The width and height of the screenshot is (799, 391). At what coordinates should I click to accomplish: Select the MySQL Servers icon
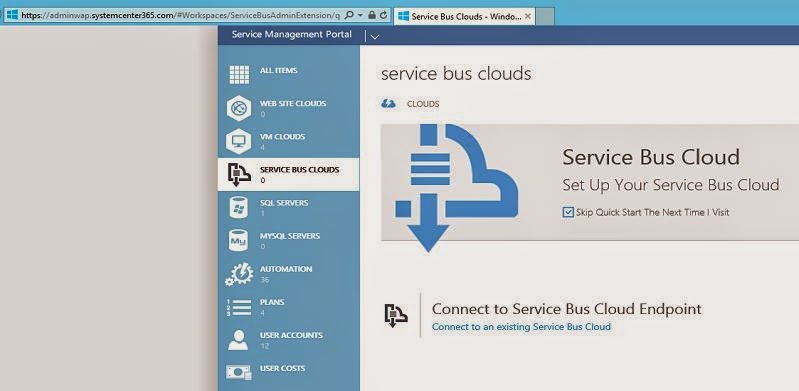tap(238, 240)
